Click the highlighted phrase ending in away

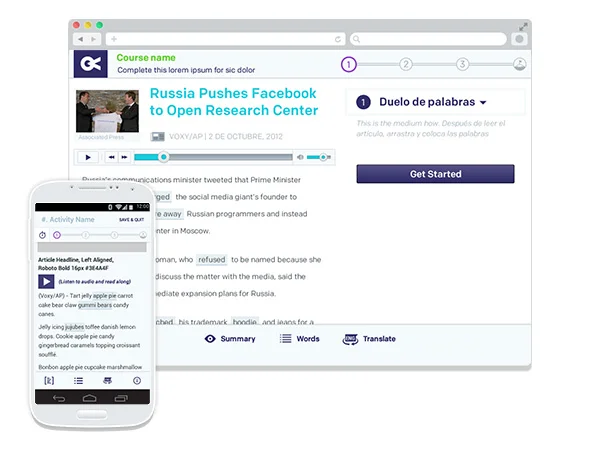[x=169, y=214]
